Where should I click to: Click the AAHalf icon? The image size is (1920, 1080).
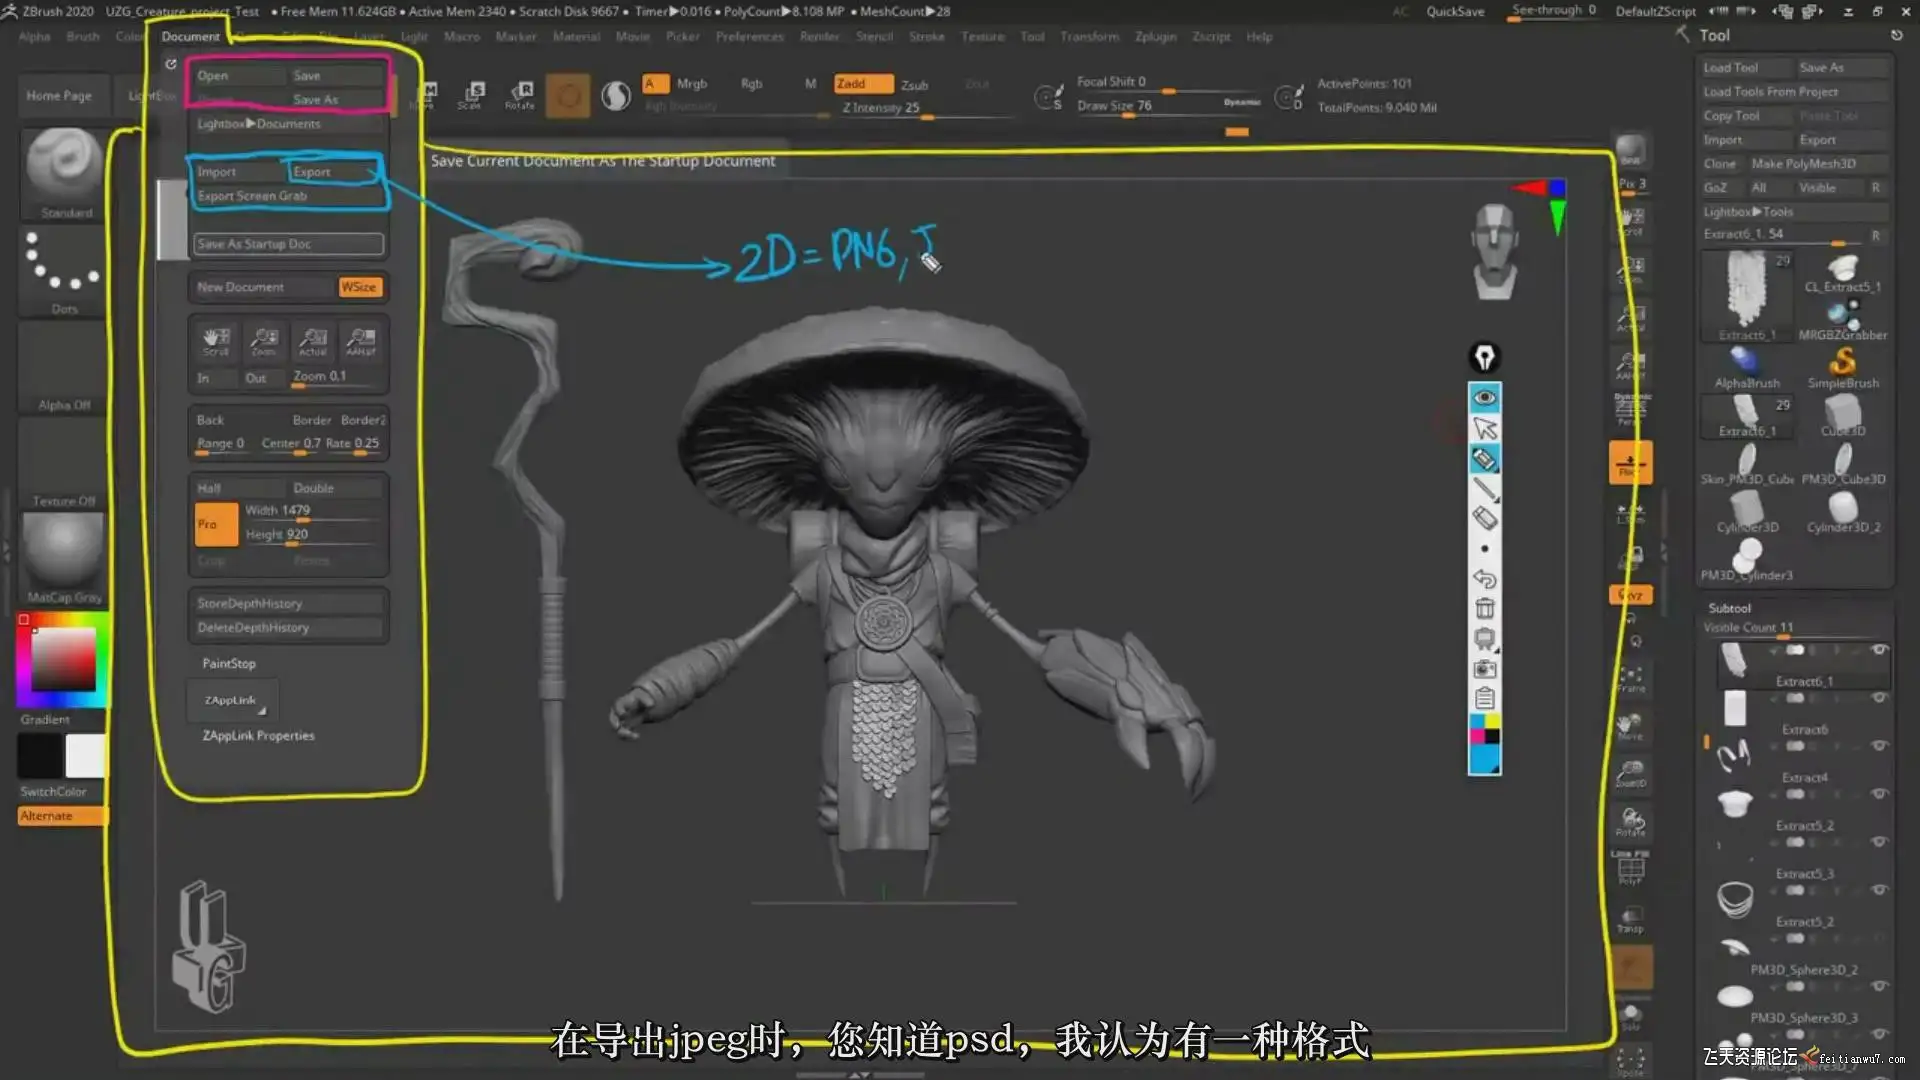tap(361, 341)
